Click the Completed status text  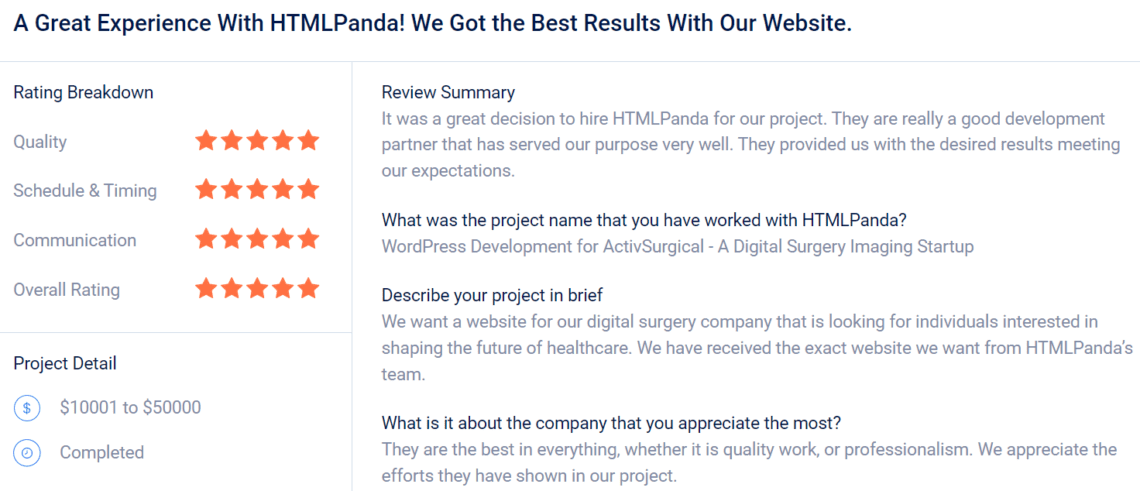[x=102, y=452]
